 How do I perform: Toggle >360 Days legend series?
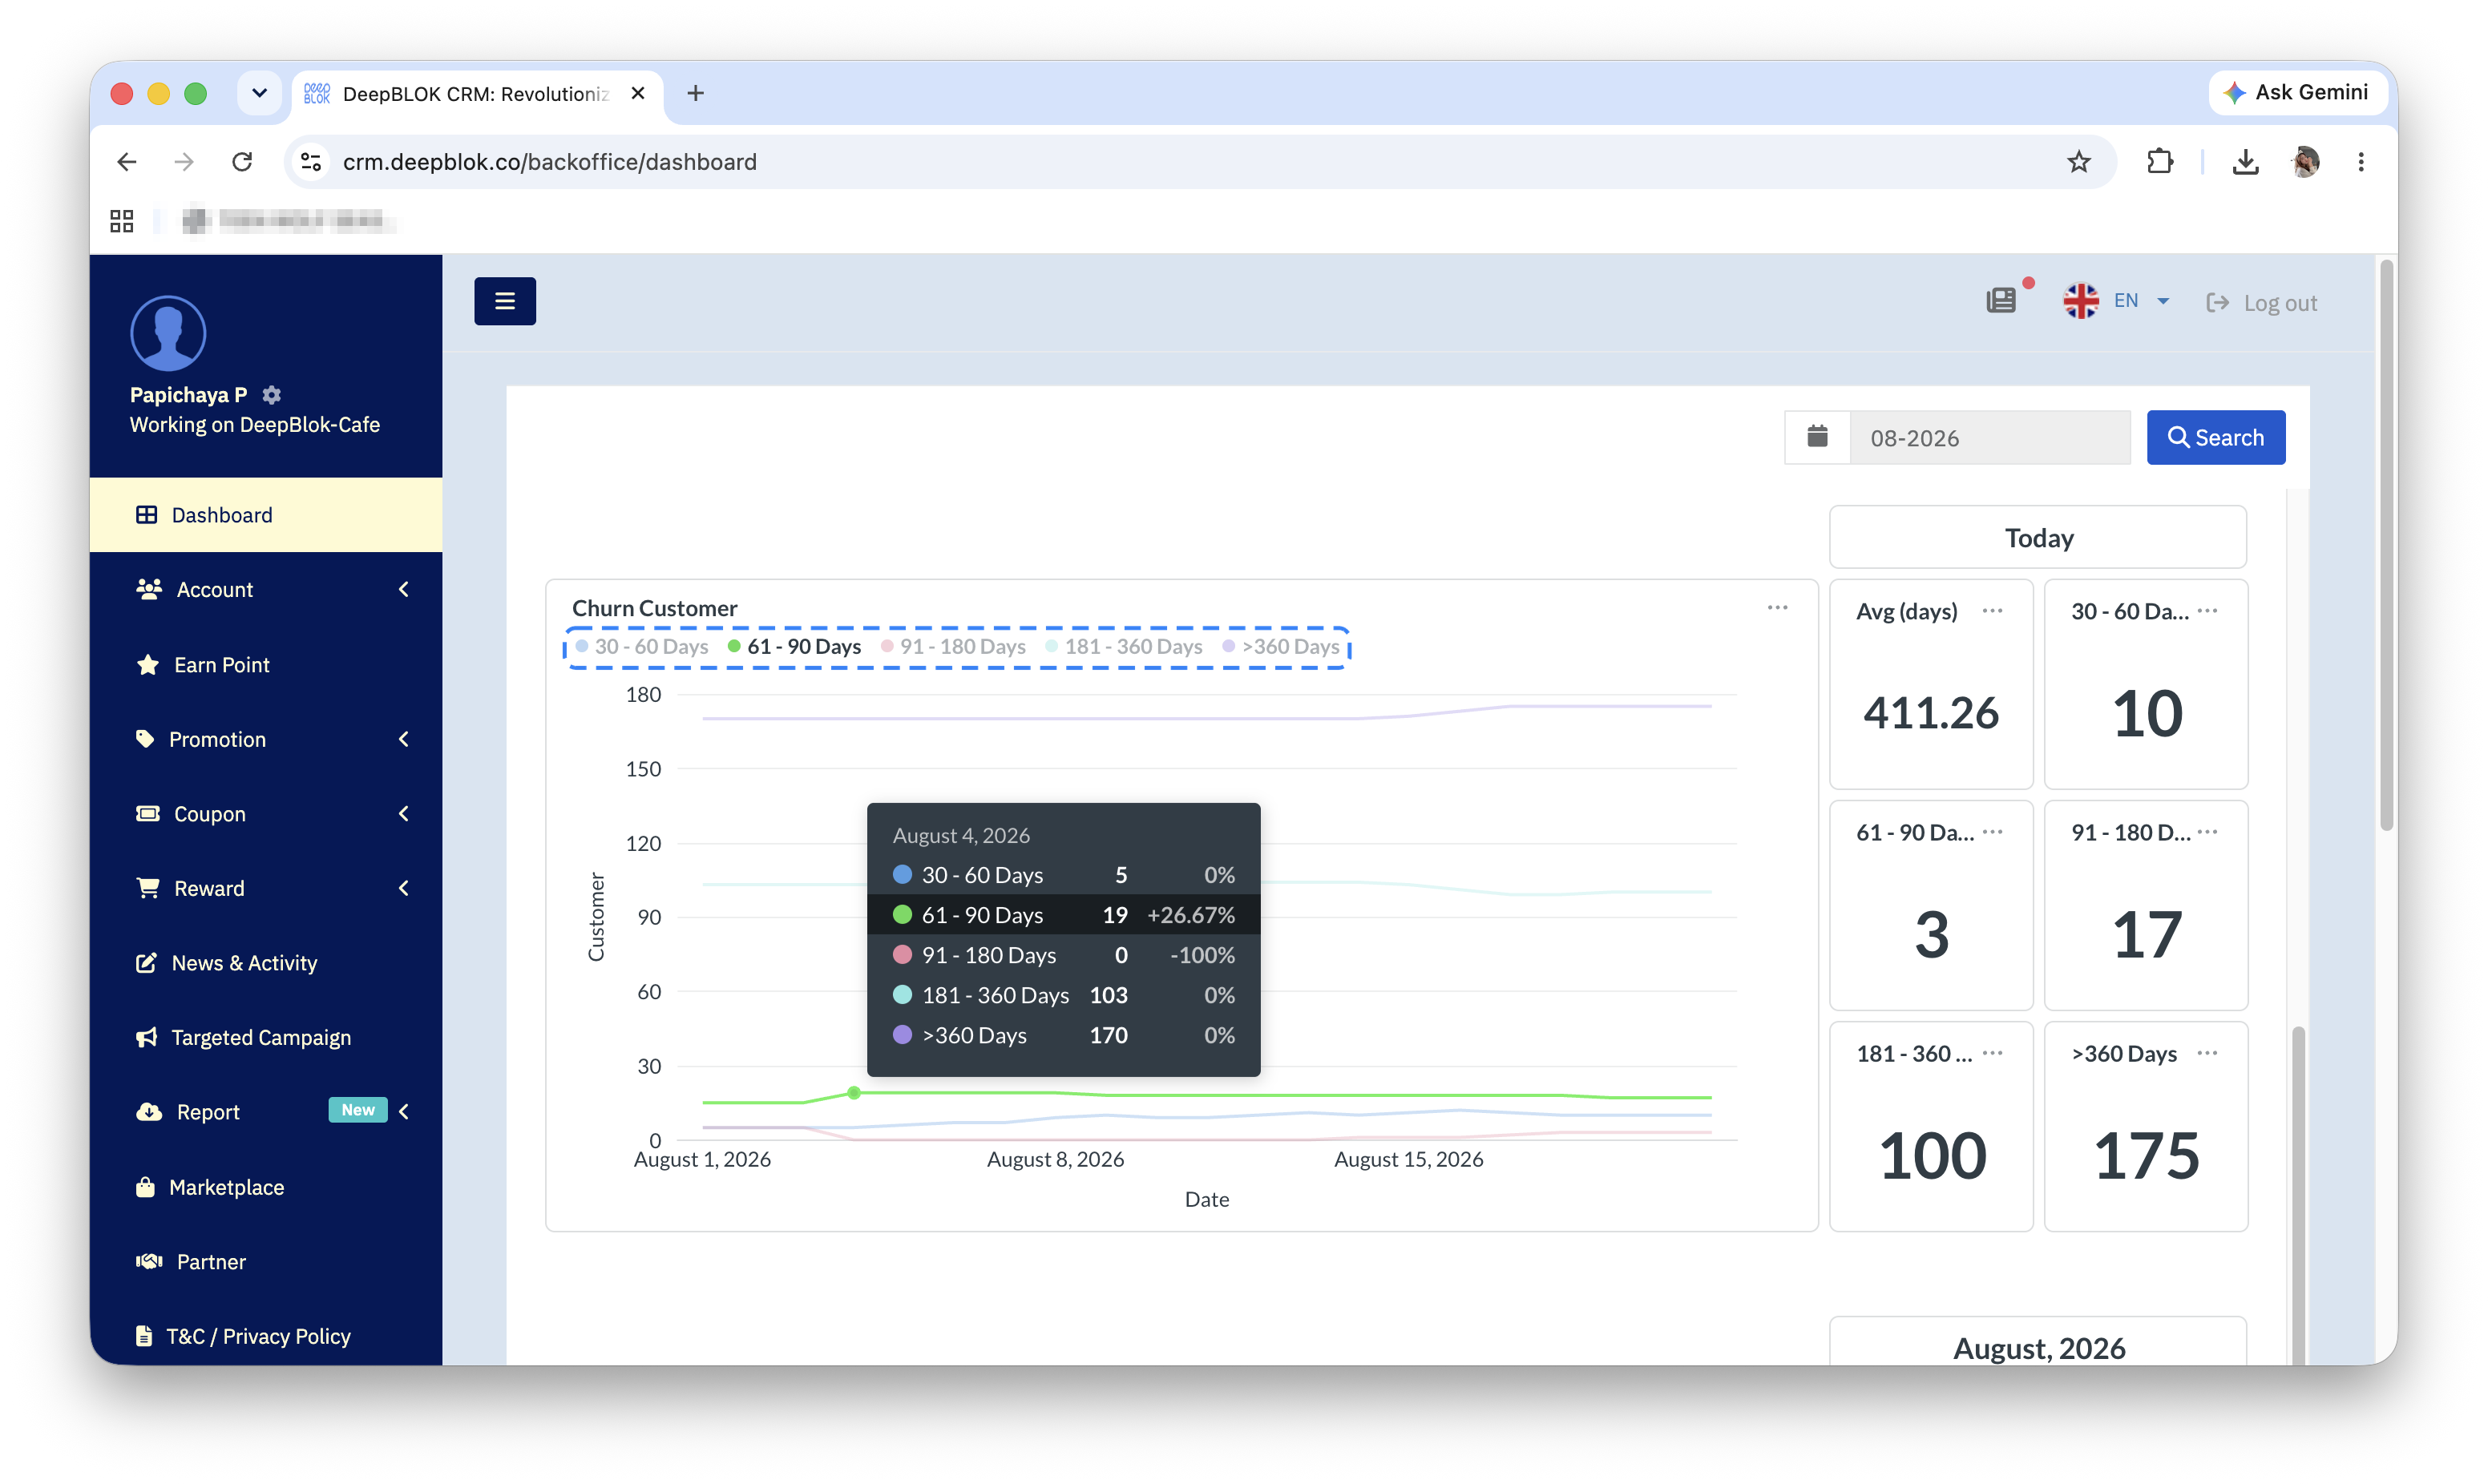[x=1280, y=647]
